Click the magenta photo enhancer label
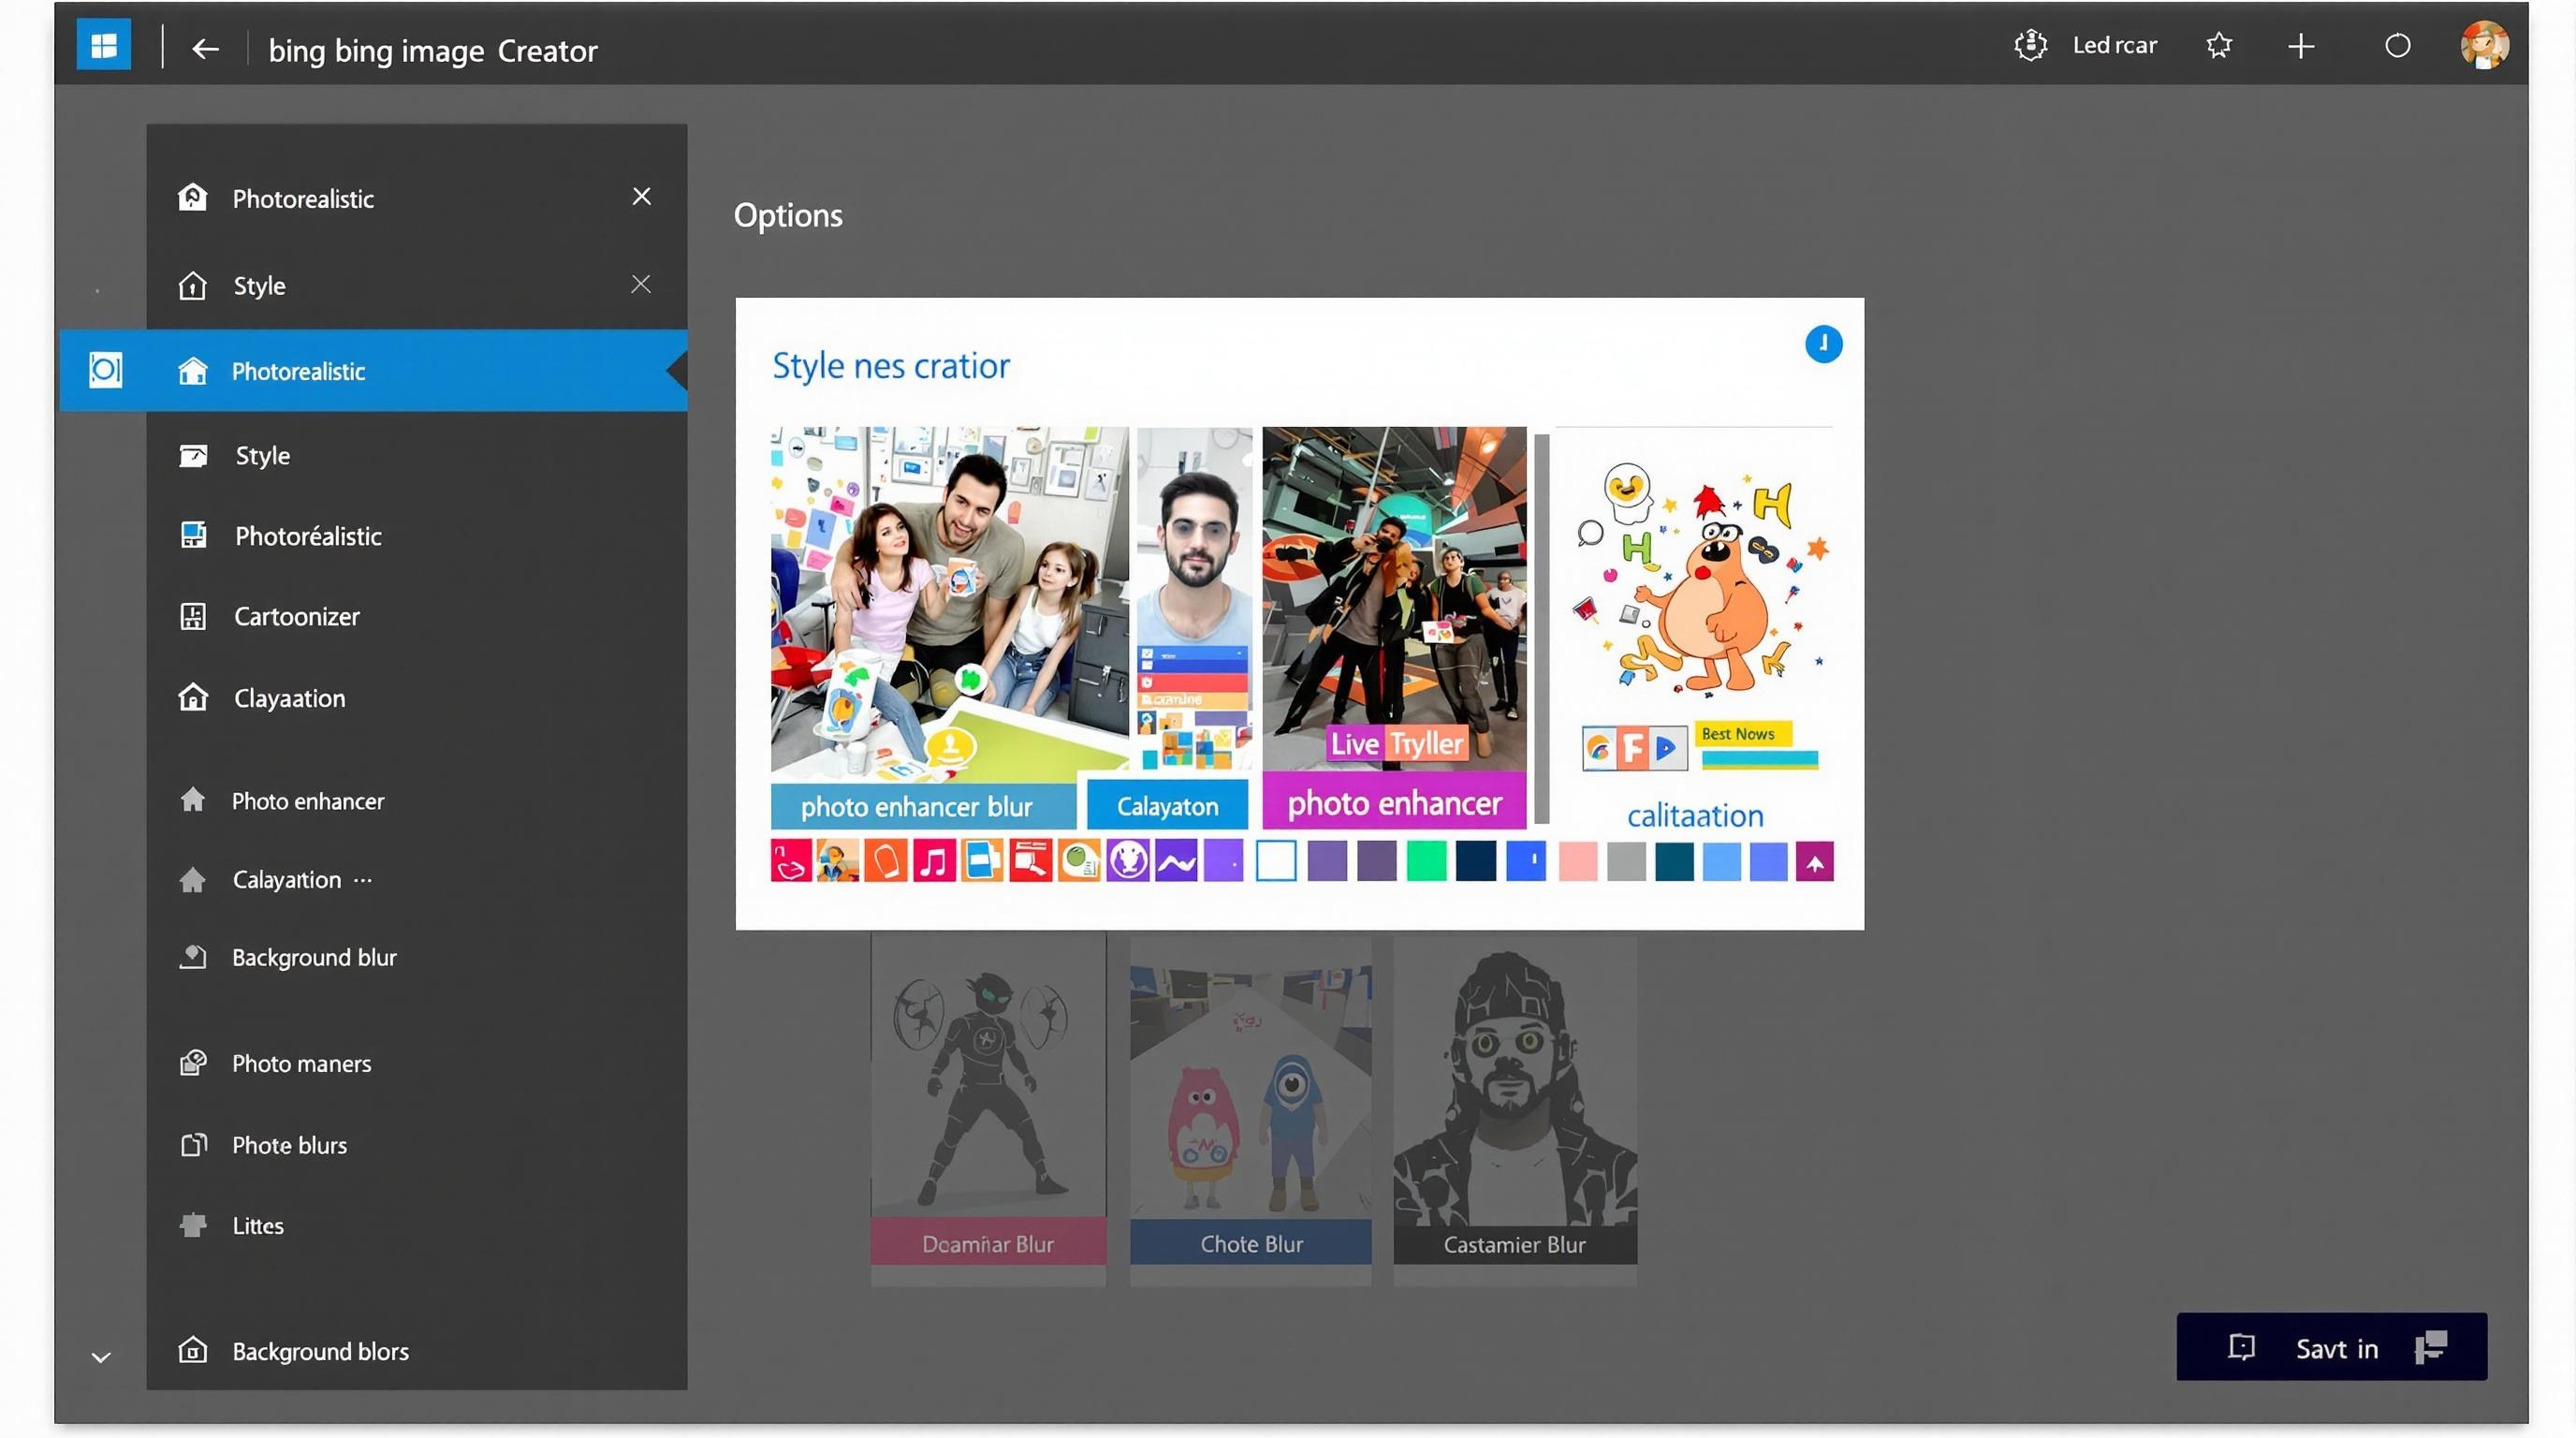Viewport: 2576px width, 1438px height. tap(1394, 802)
